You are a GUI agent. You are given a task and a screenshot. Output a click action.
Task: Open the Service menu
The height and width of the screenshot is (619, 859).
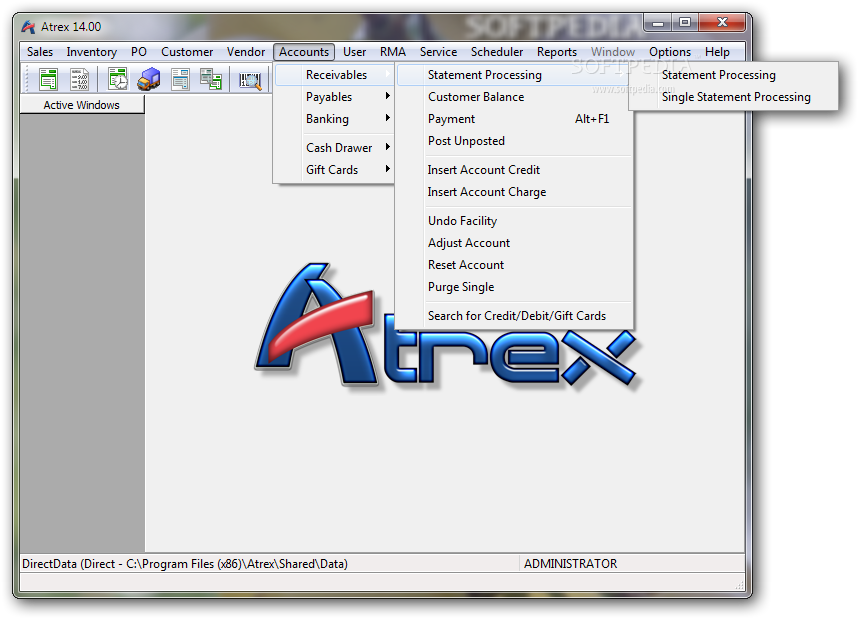pos(438,52)
